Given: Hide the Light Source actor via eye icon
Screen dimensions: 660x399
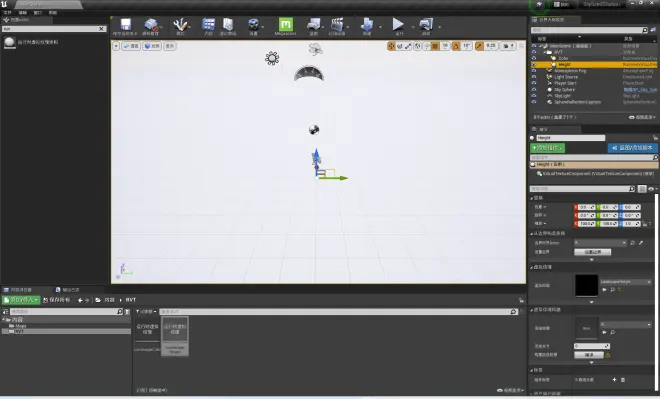Looking at the screenshot, I should 534,77.
